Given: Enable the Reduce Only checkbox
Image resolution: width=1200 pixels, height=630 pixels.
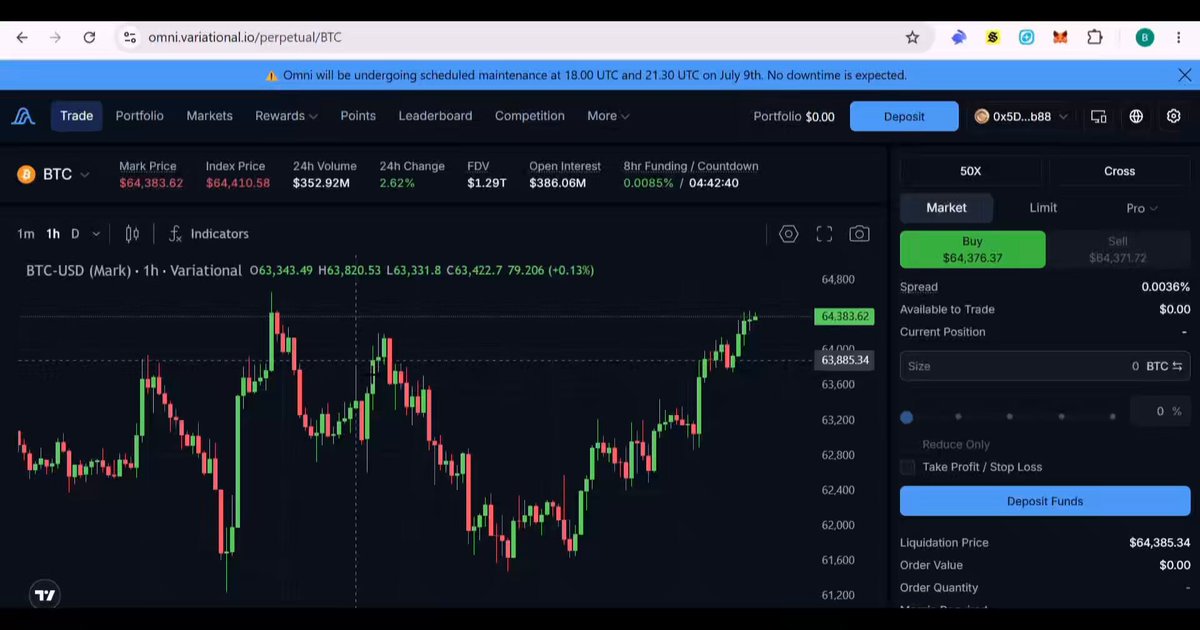Looking at the screenshot, I should [x=907, y=445].
